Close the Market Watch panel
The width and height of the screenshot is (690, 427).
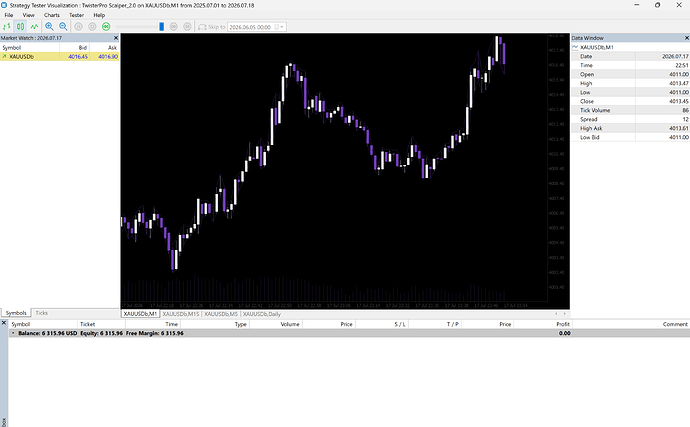pyautogui.click(x=116, y=38)
